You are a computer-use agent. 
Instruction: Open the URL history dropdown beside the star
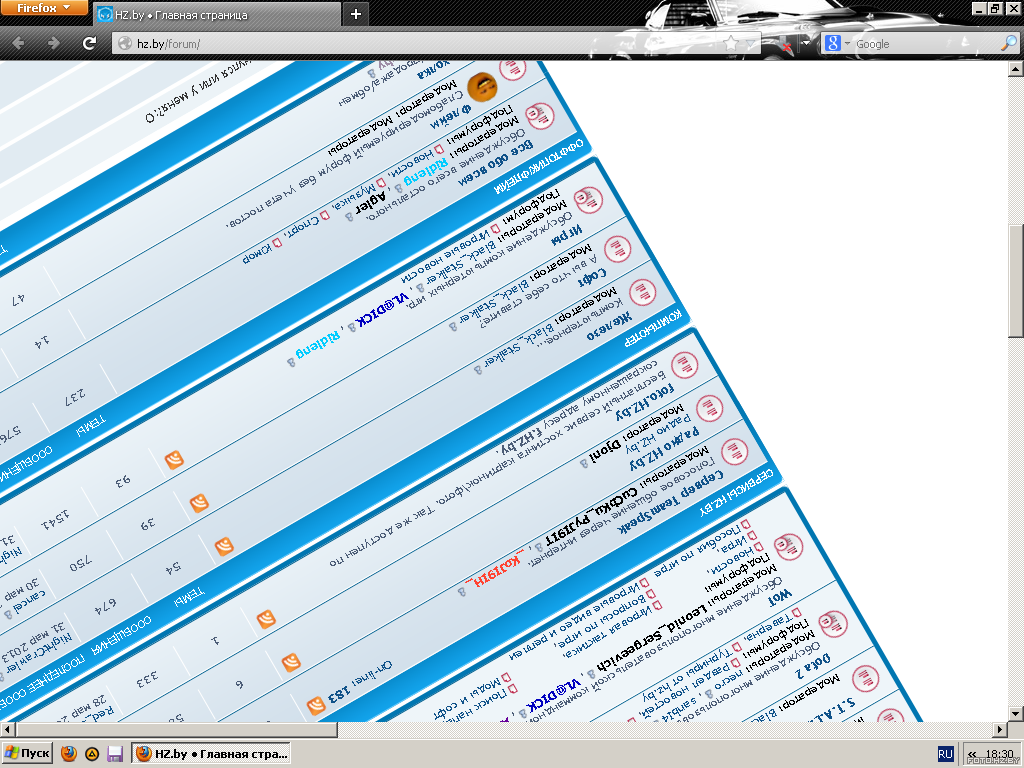750,44
